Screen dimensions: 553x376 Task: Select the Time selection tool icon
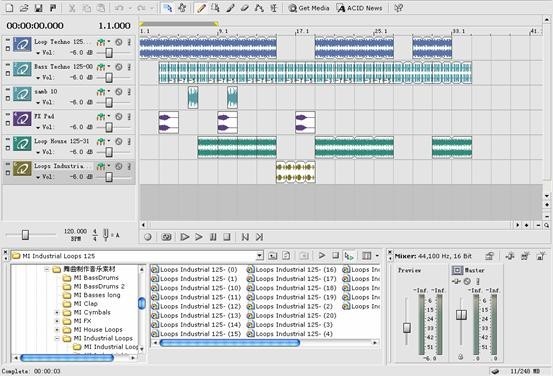click(273, 8)
